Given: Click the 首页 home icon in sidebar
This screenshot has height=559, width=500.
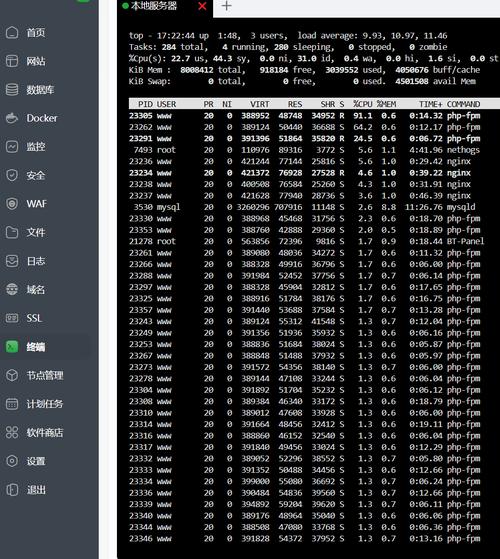Looking at the screenshot, I should (12, 32).
